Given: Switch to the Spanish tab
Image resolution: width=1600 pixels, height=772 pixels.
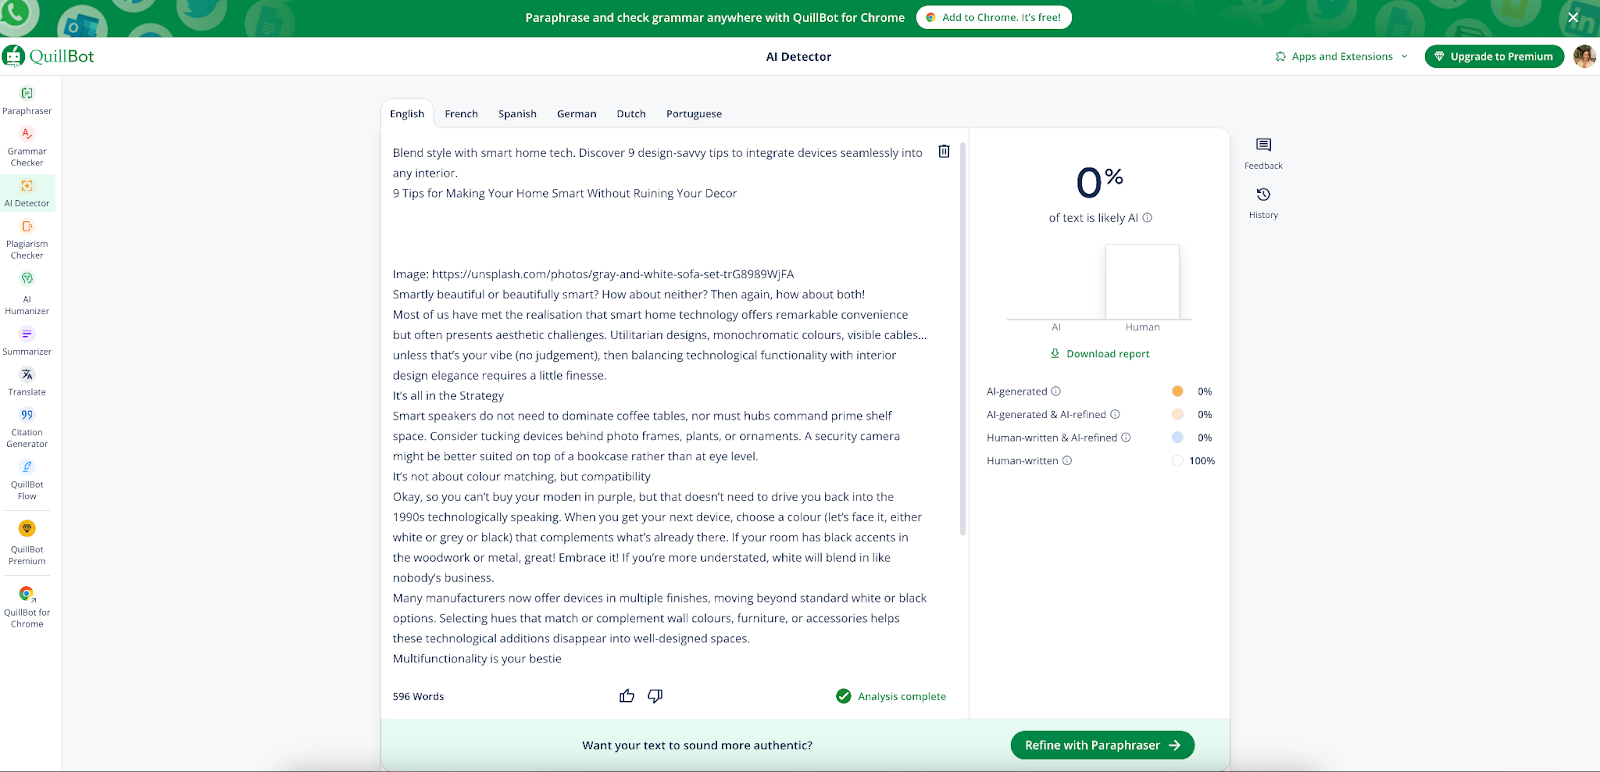Looking at the screenshot, I should [517, 114].
